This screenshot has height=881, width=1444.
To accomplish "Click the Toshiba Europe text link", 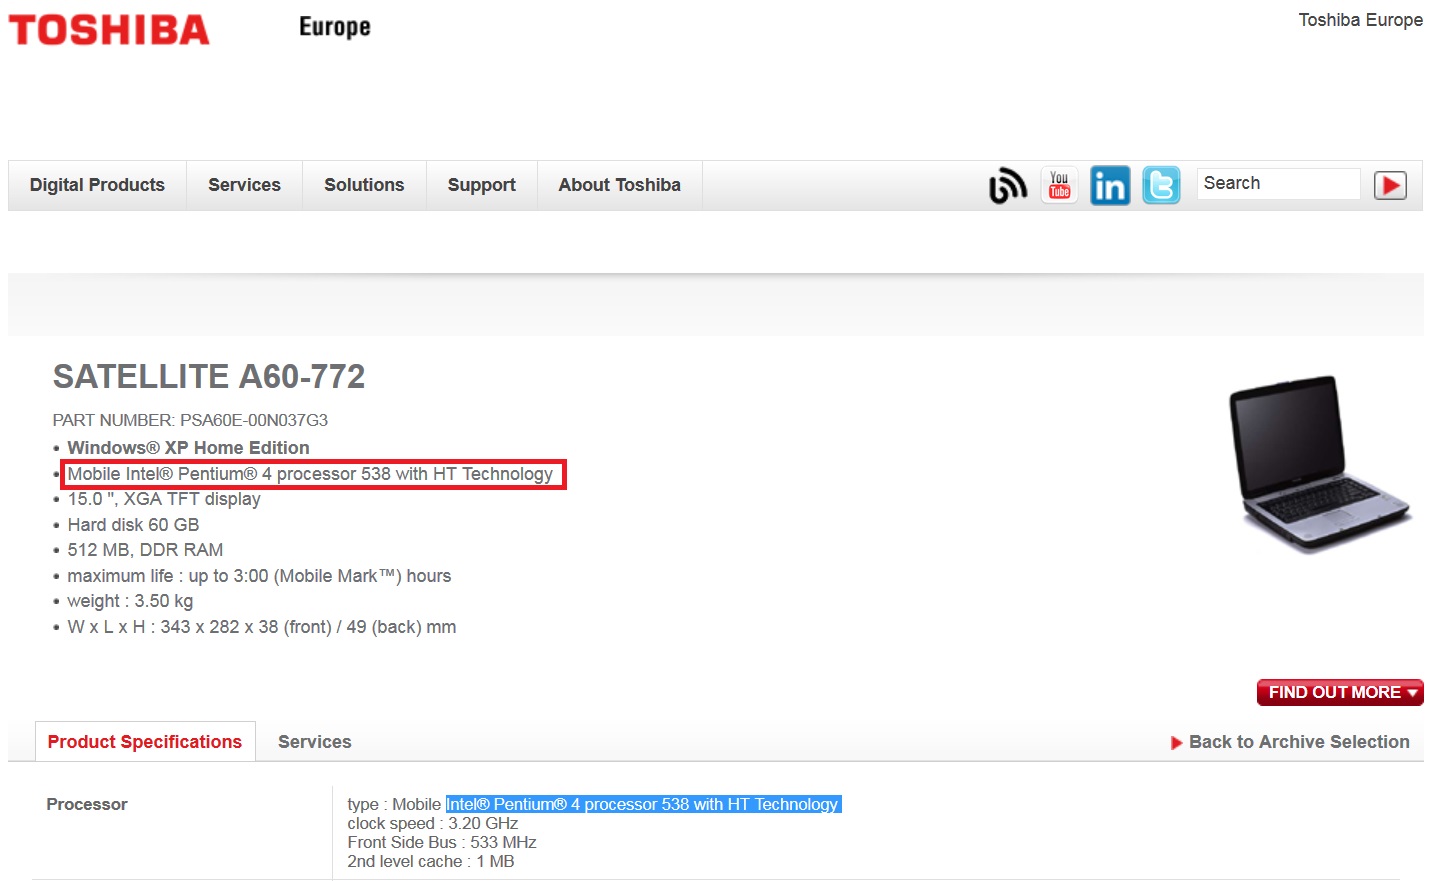I will click(1360, 20).
